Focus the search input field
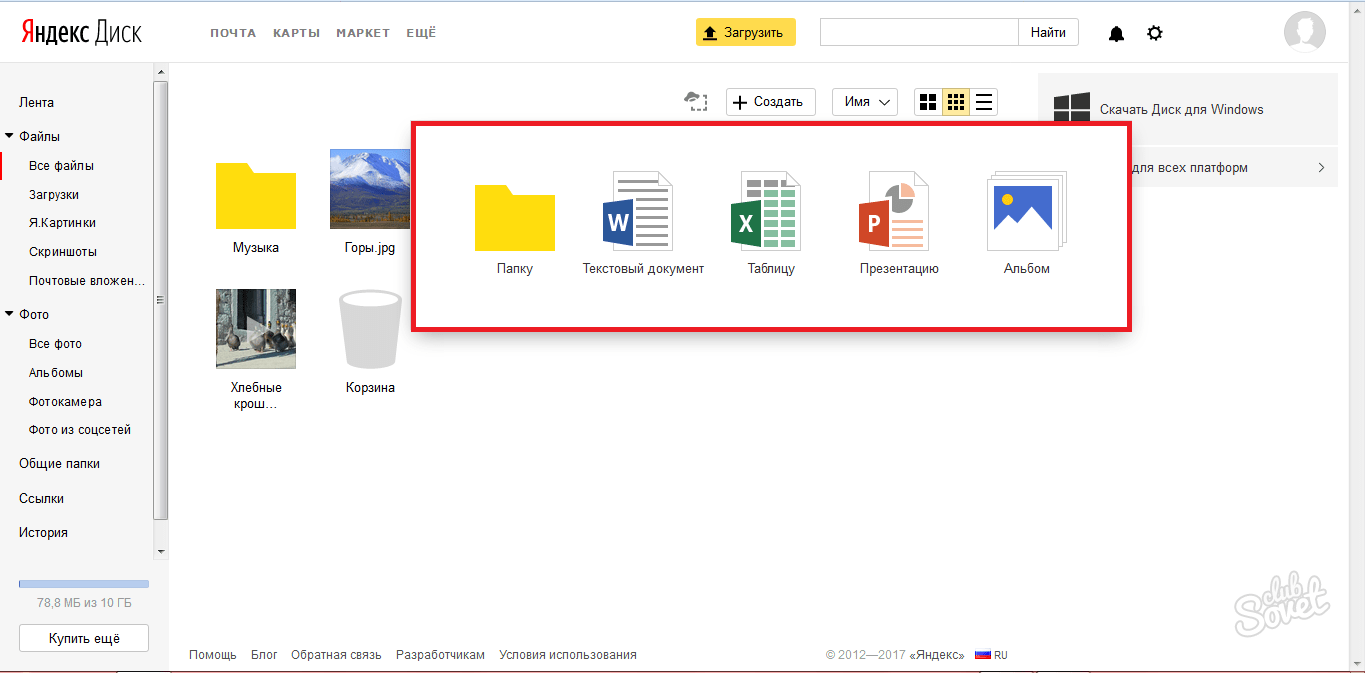This screenshot has width=1365, height=673. (x=919, y=33)
